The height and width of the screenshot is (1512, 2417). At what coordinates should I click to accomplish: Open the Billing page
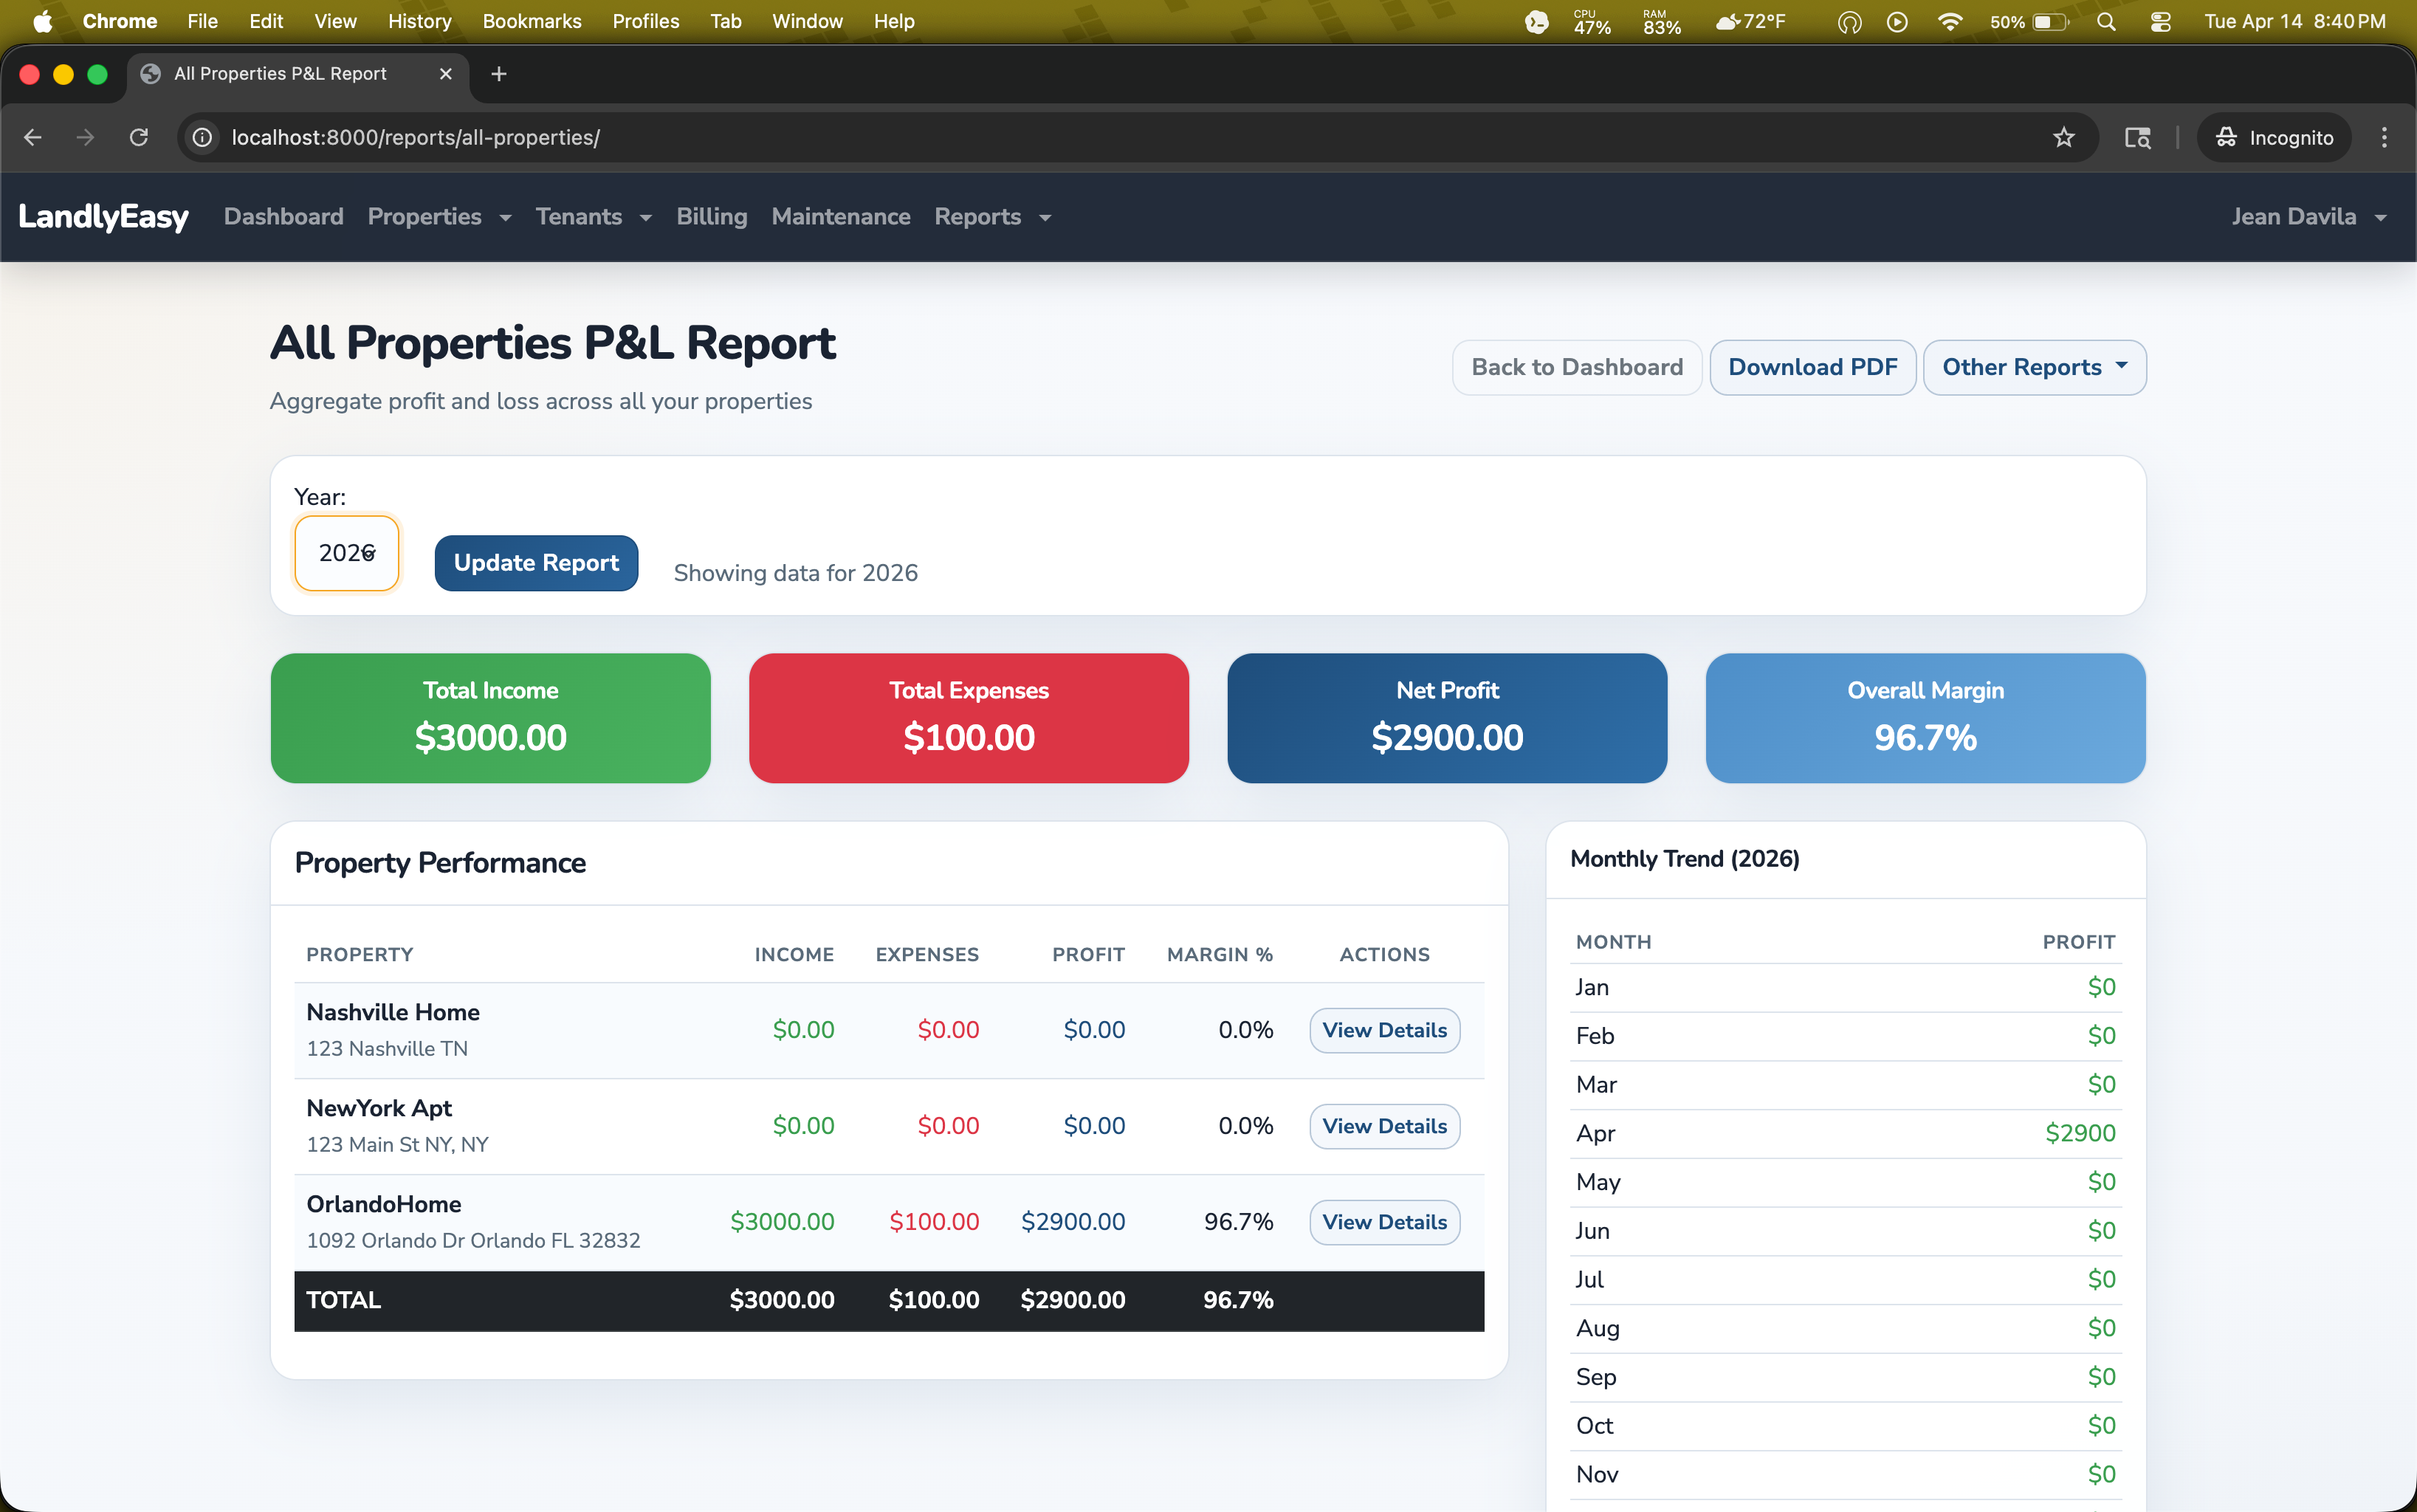(x=711, y=216)
